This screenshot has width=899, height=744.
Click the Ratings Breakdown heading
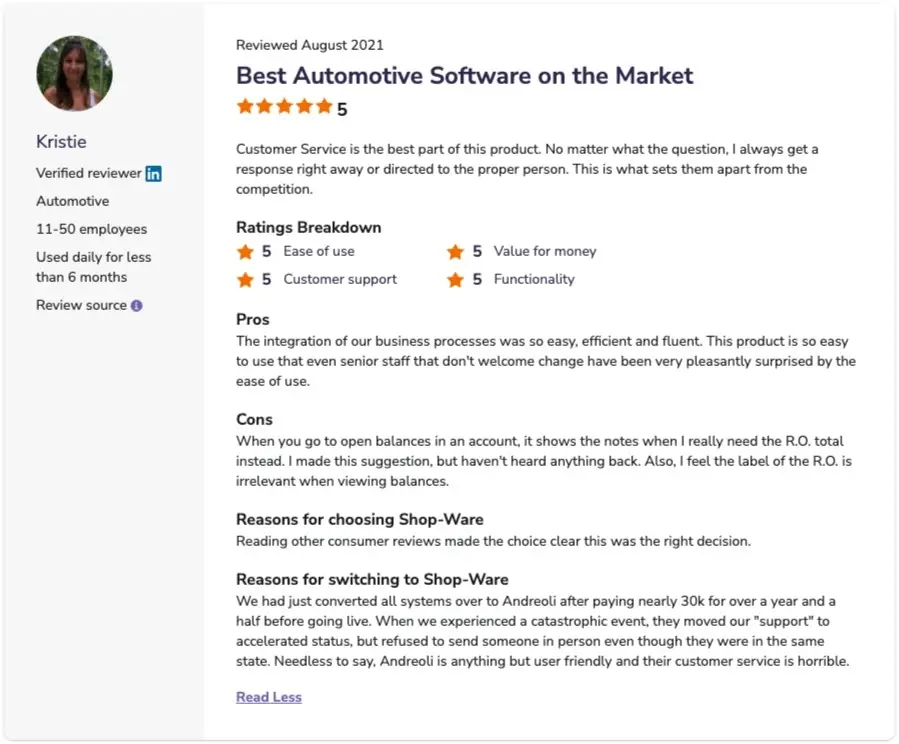pos(308,227)
